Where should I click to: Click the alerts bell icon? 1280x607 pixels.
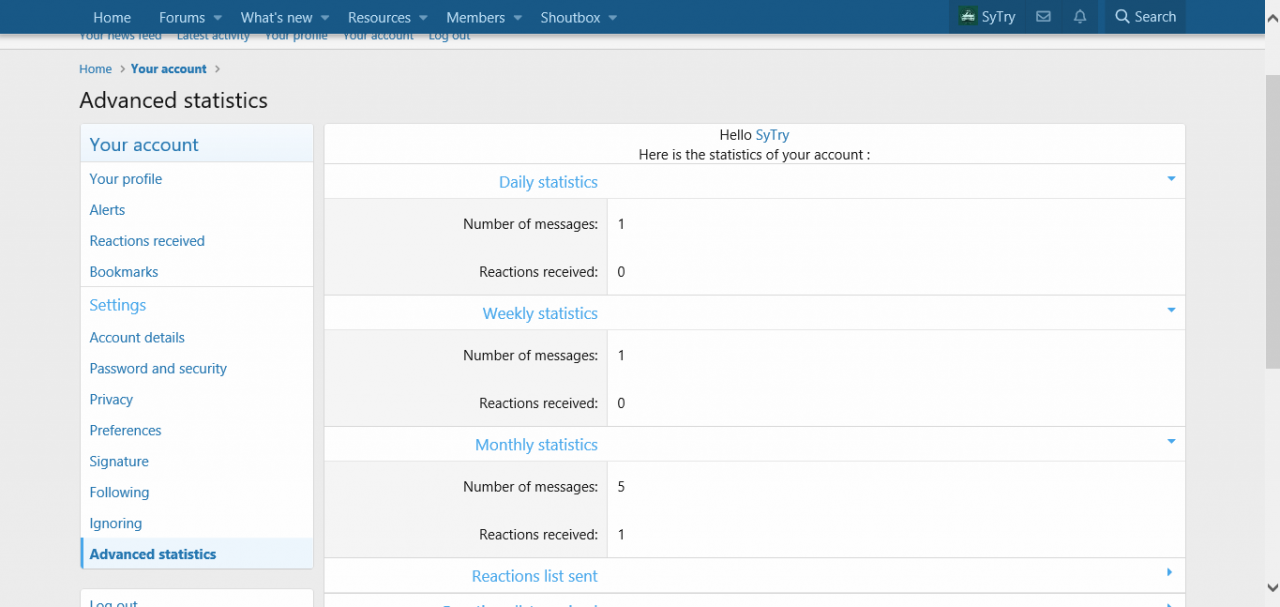tap(1080, 17)
